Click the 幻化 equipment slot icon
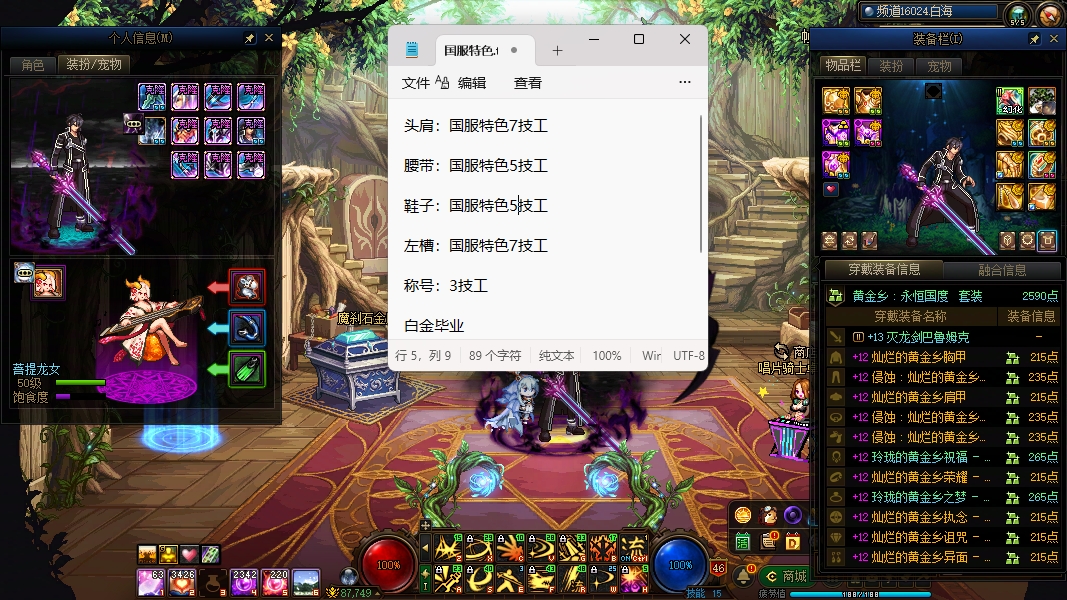The image size is (1067, 600). [1010, 101]
